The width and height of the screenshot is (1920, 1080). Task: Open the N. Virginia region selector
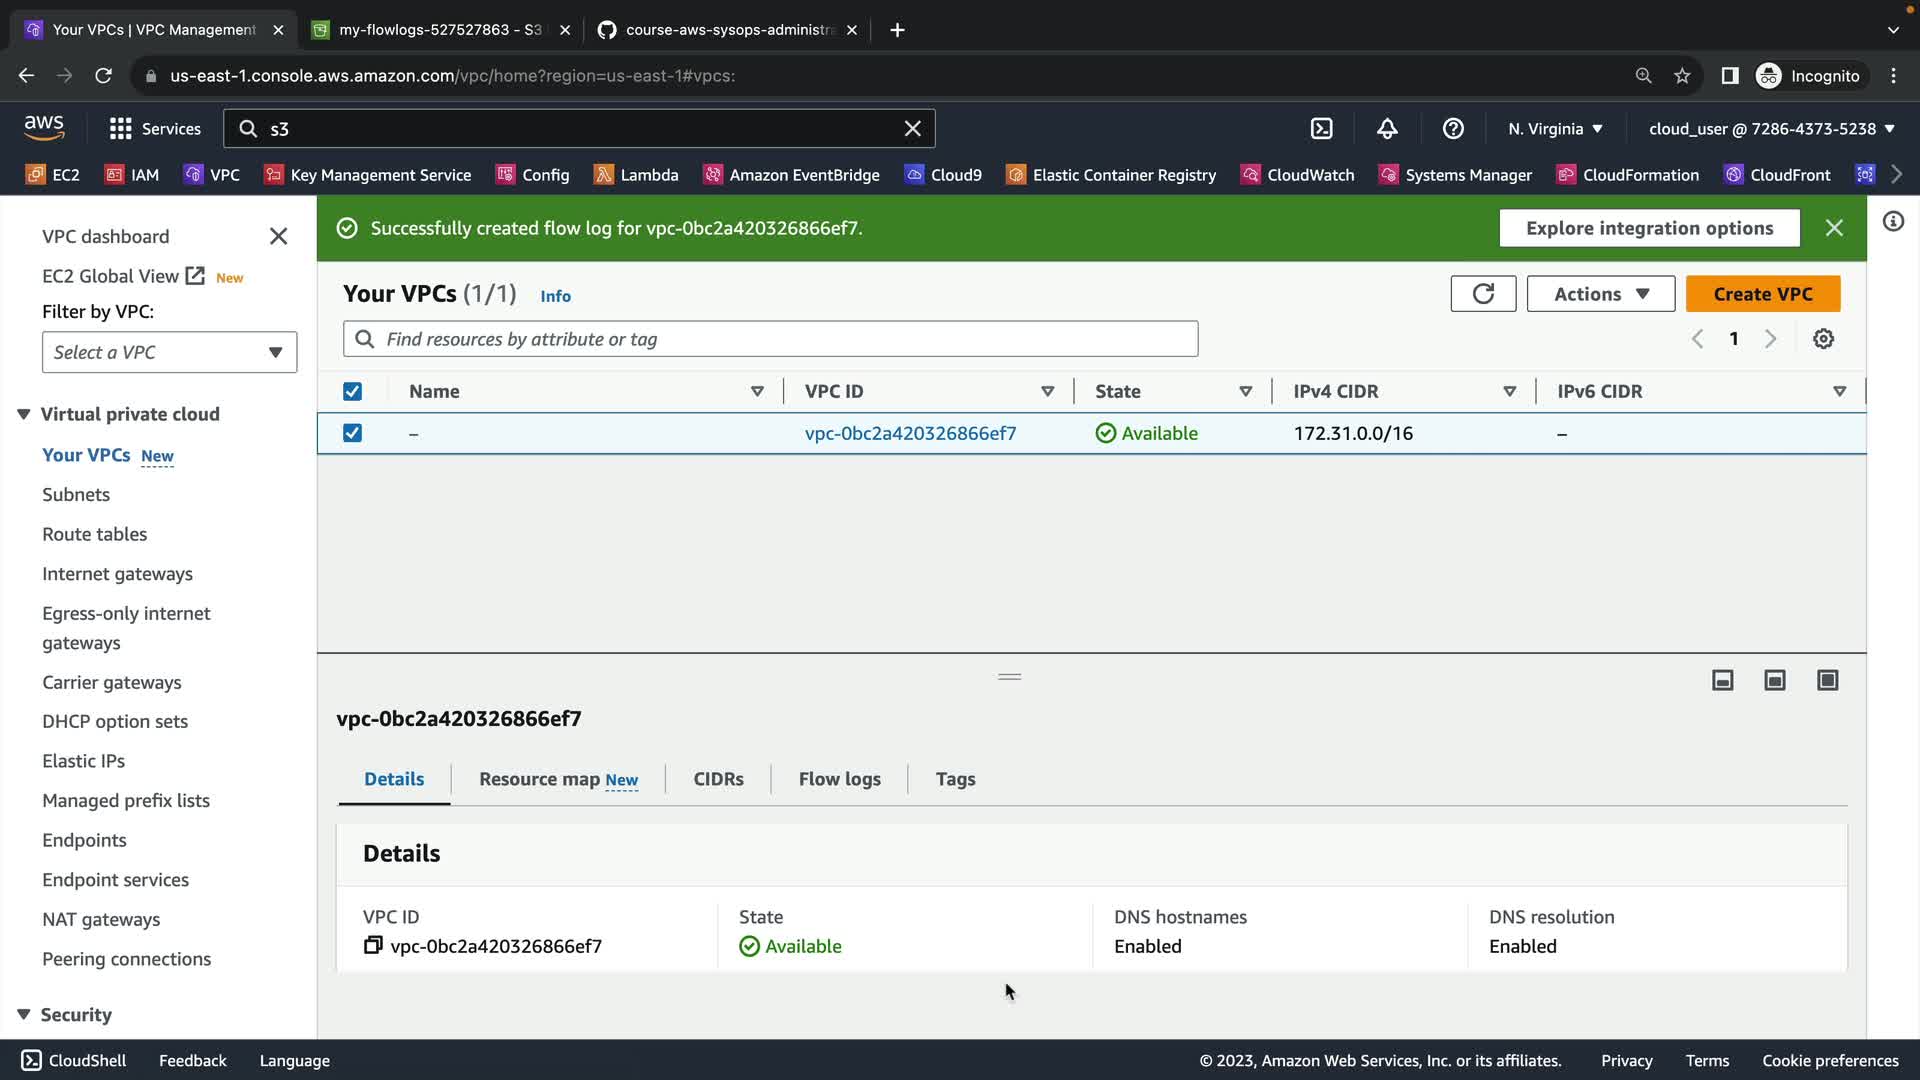(1555, 129)
